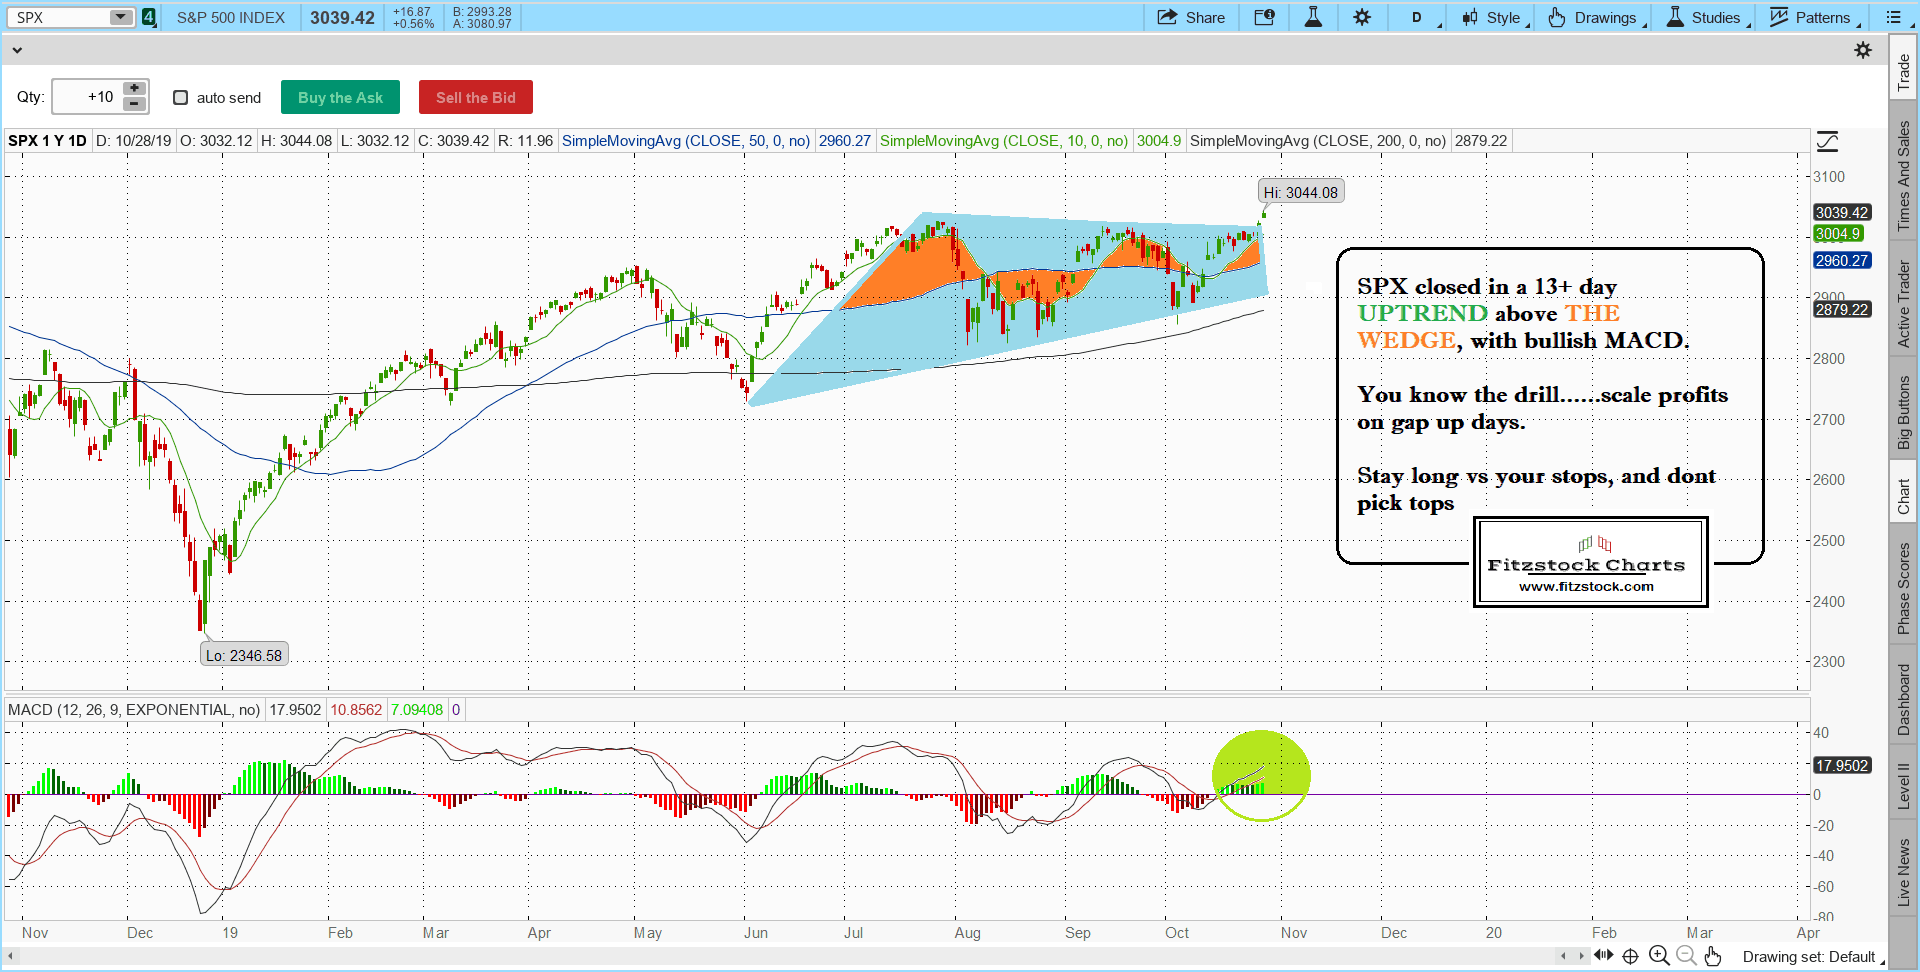Click the Sell the Bid button
1920x972 pixels.
(x=476, y=97)
